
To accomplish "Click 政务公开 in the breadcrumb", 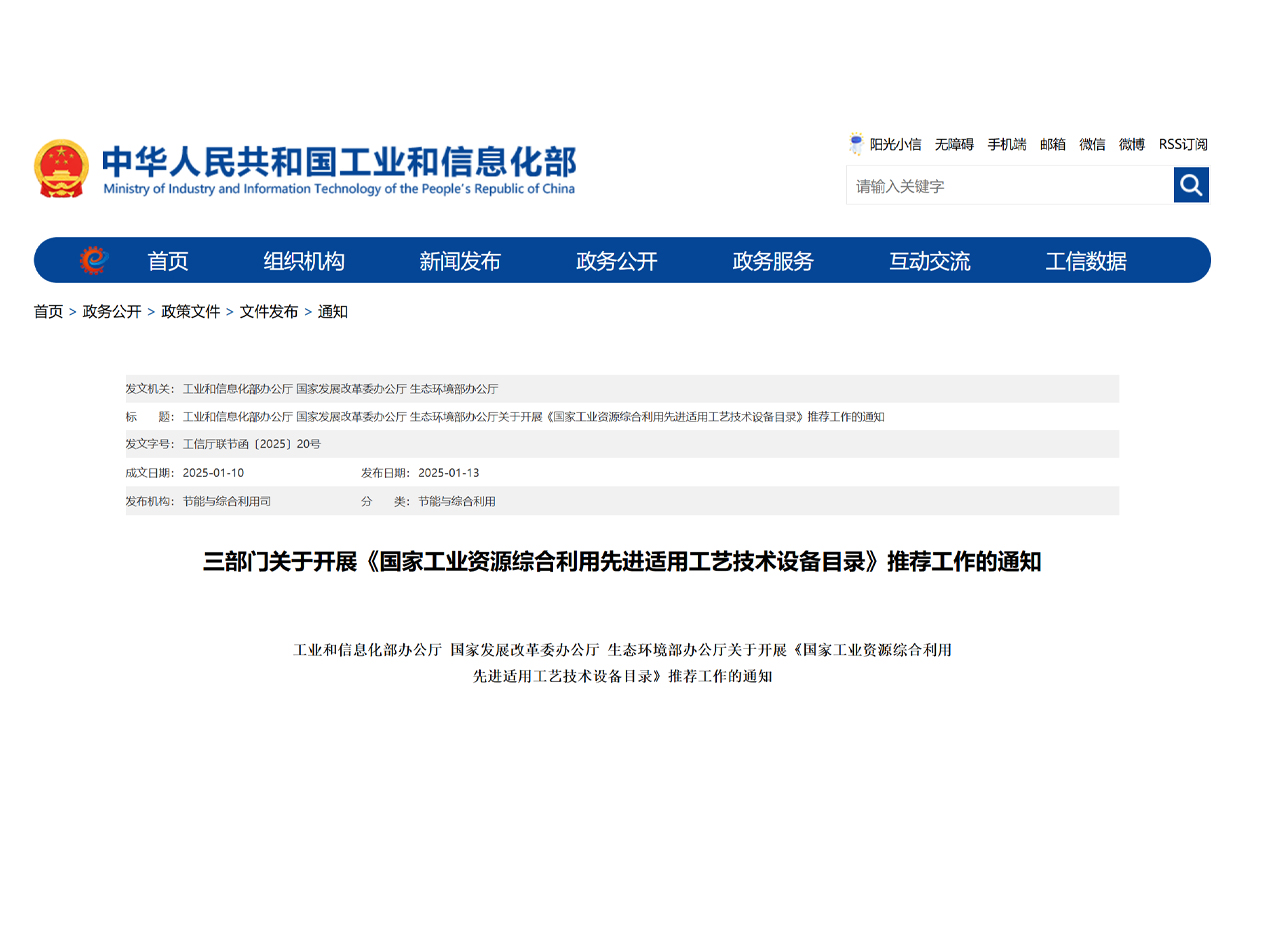I will pos(112,312).
